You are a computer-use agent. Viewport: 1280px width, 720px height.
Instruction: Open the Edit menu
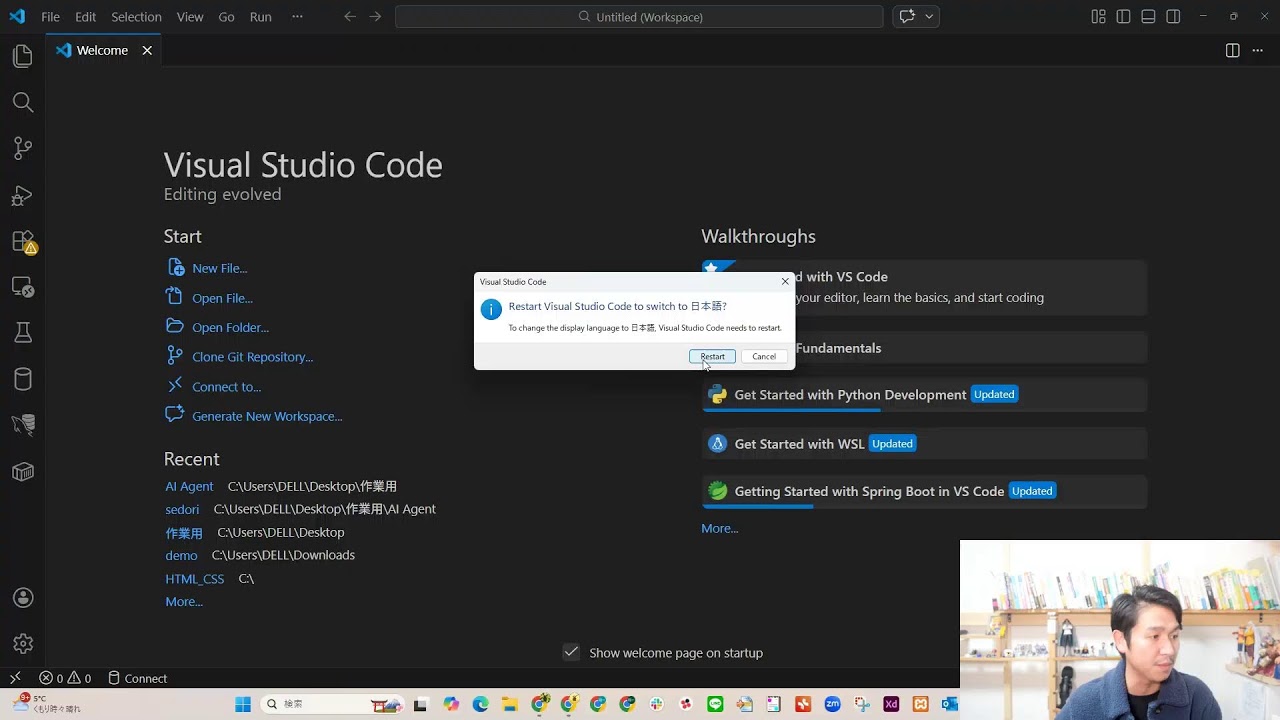(x=86, y=17)
